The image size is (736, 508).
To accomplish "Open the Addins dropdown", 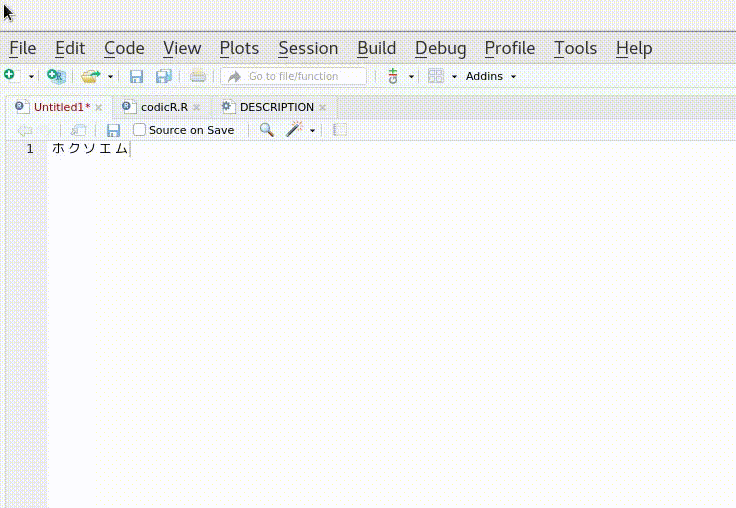I will click(491, 76).
